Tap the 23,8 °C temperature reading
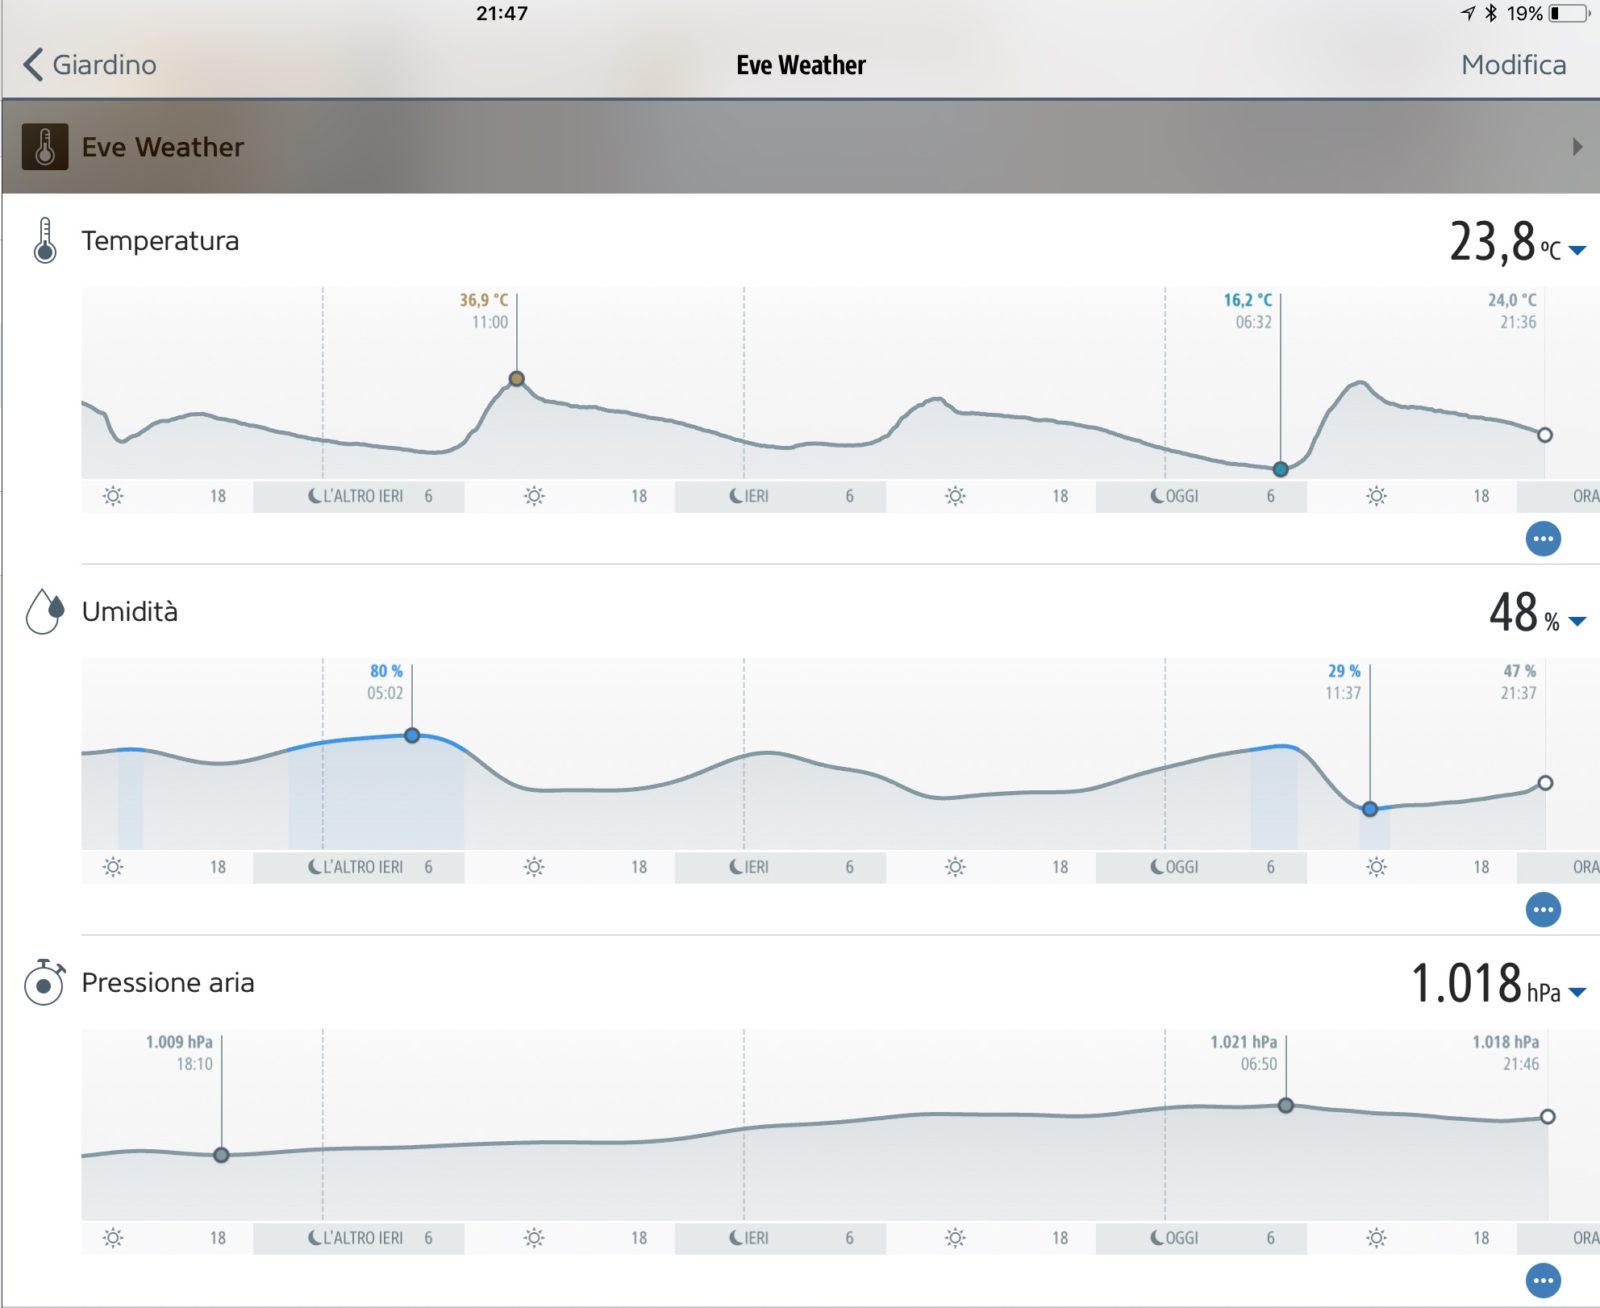Screen dimensions: 1600x1308 click(x=1505, y=241)
